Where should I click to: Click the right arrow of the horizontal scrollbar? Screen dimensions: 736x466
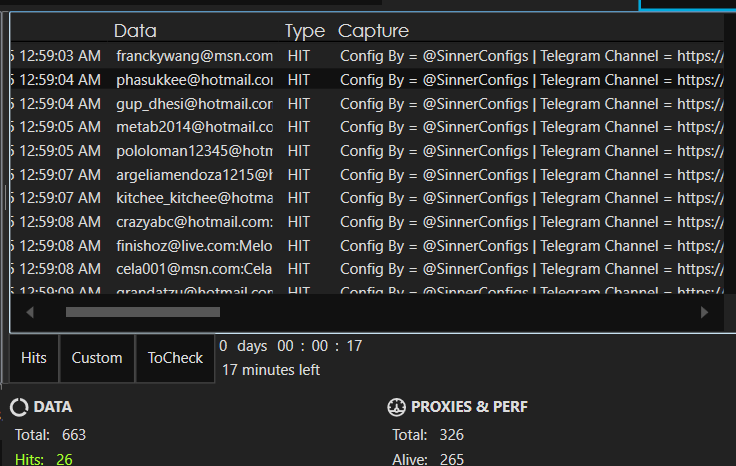pos(704,312)
